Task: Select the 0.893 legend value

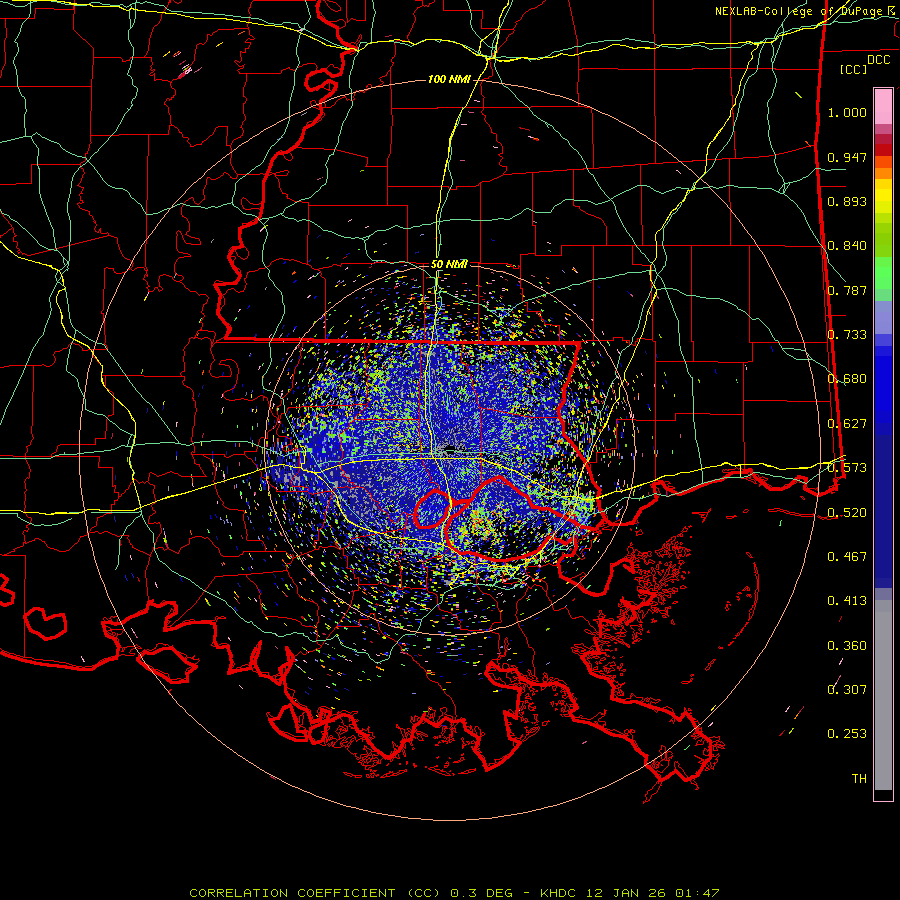Action: pyautogui.click(x=847, y=201)
